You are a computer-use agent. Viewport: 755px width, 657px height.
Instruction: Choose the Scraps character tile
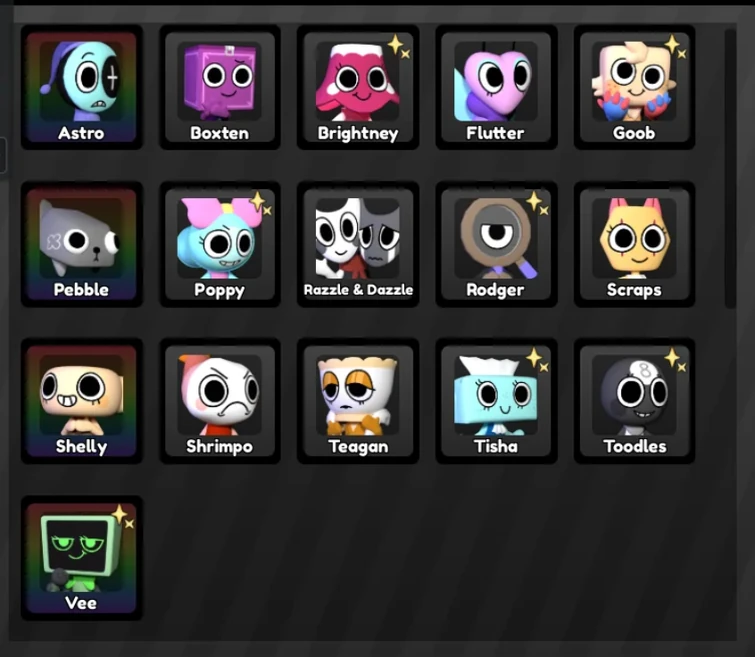[635, 244]
